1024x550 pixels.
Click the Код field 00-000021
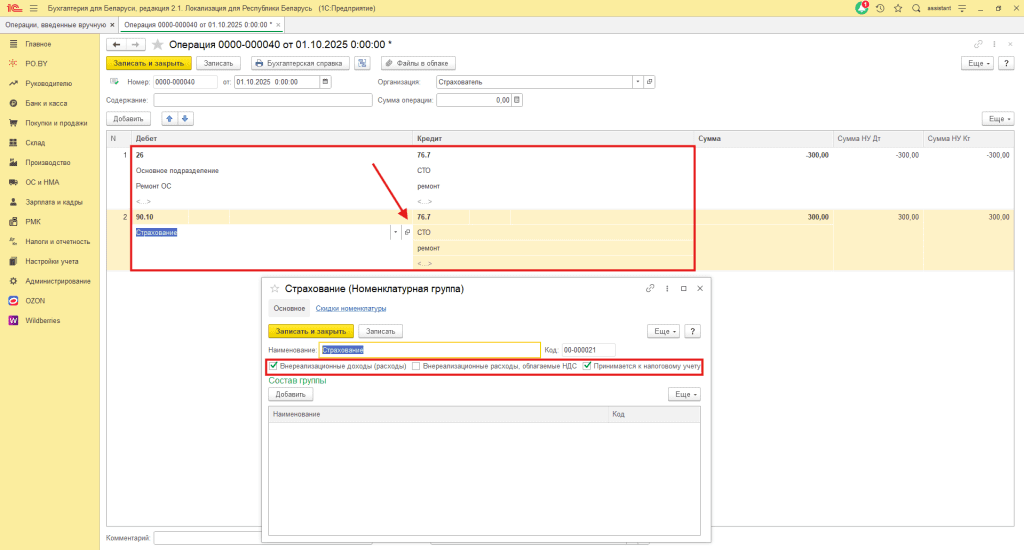pyautogui.click(x=588, y=349)
